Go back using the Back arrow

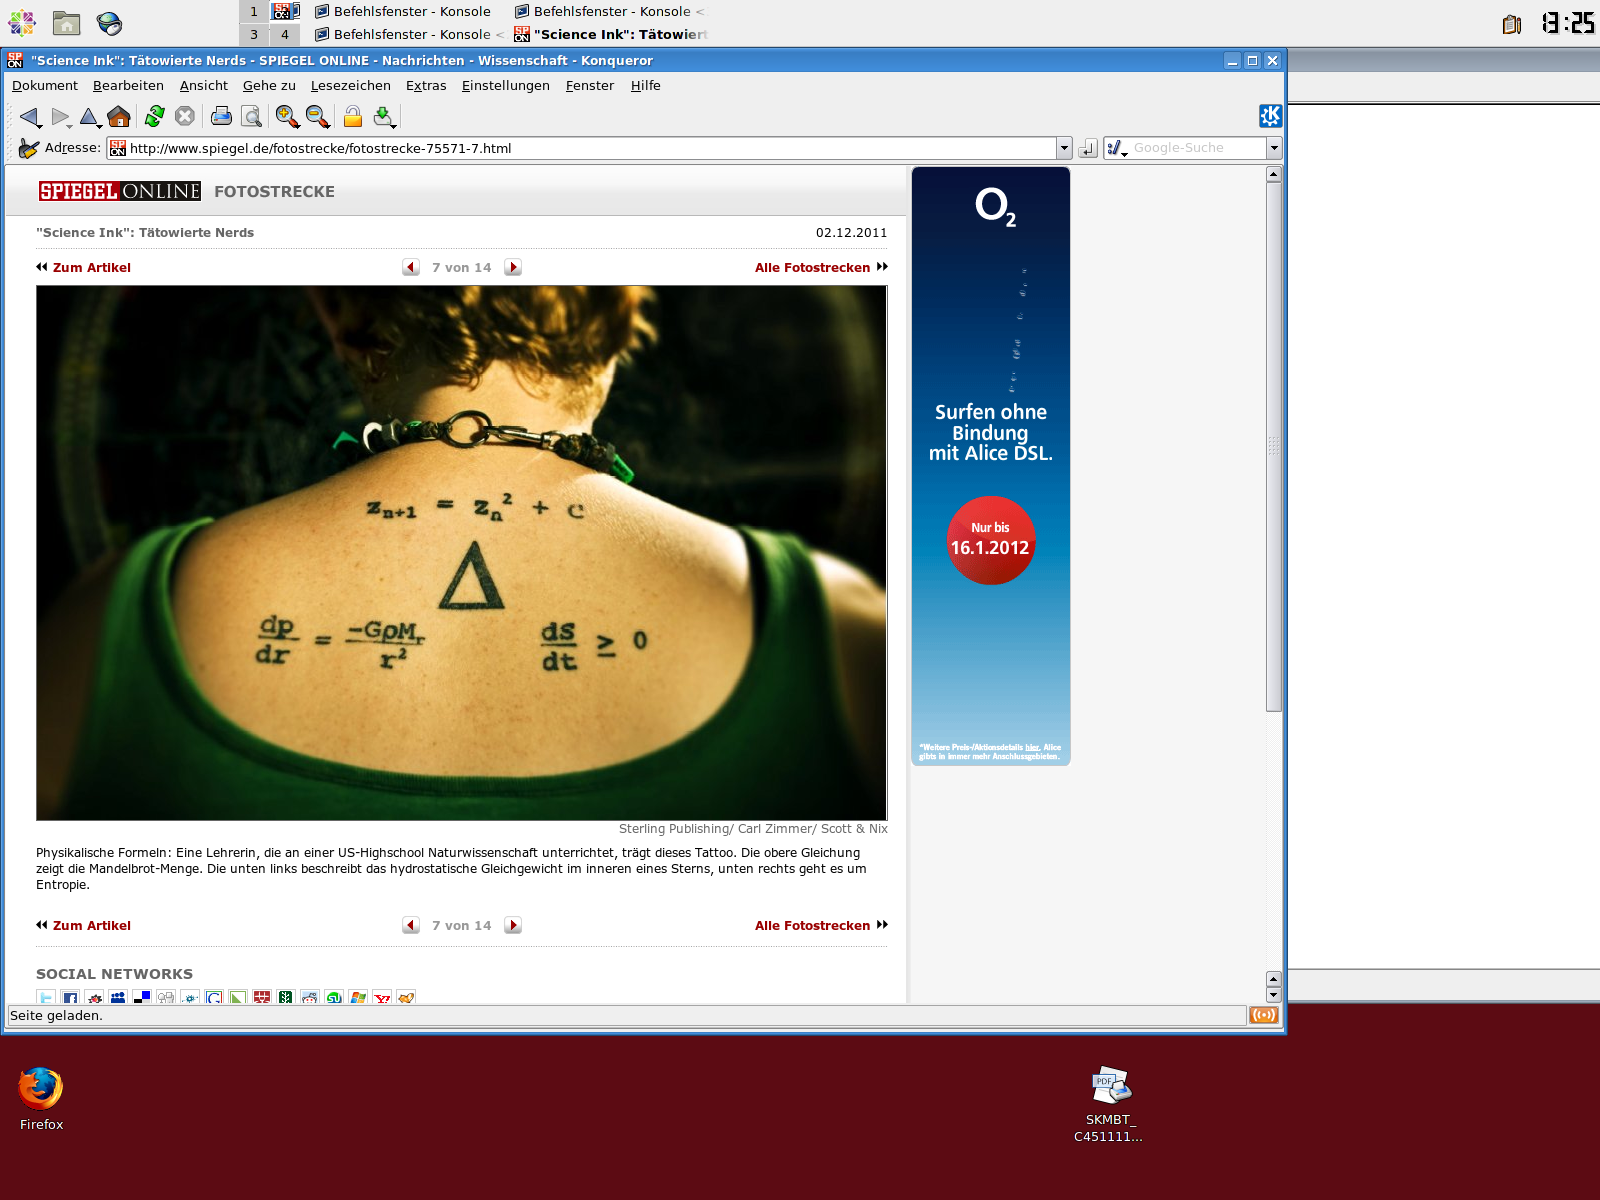(29, 117)
